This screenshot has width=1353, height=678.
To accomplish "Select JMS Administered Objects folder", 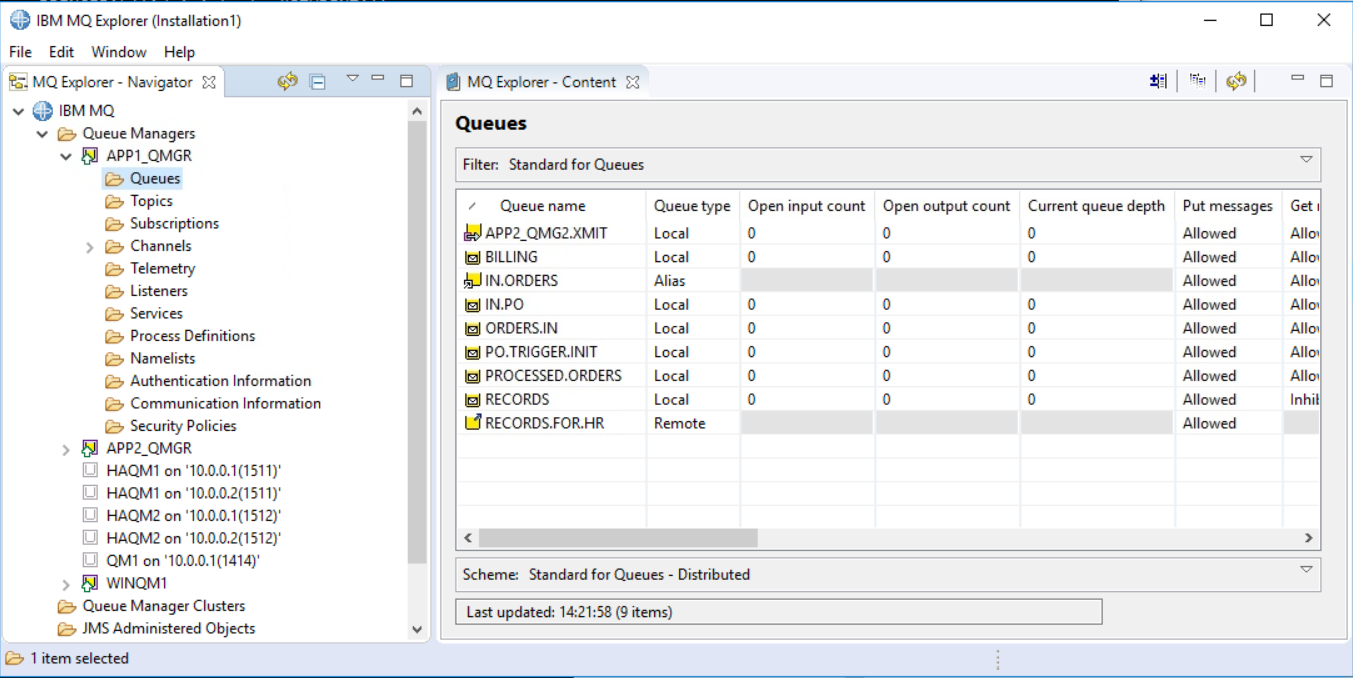I will [156, 629].
